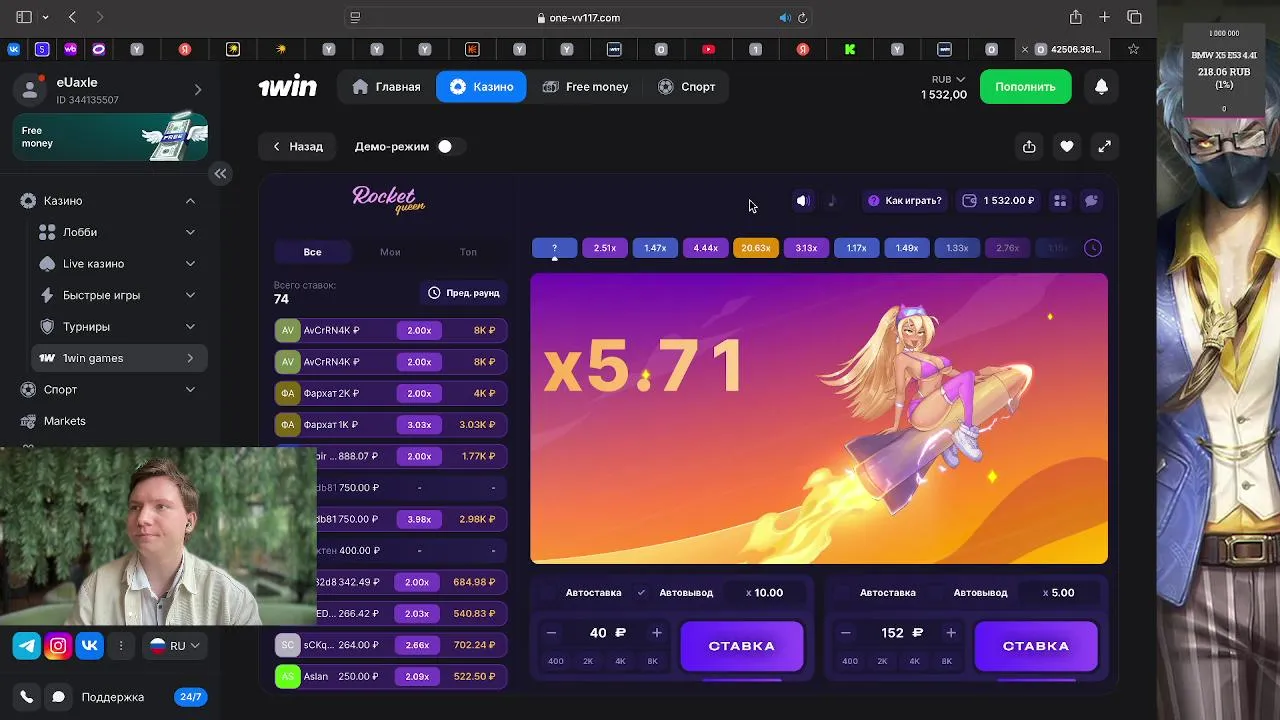This screenshot has width=1280, height=720.
Task: Add game to favorites heart icon
Action: point(1067,146)
